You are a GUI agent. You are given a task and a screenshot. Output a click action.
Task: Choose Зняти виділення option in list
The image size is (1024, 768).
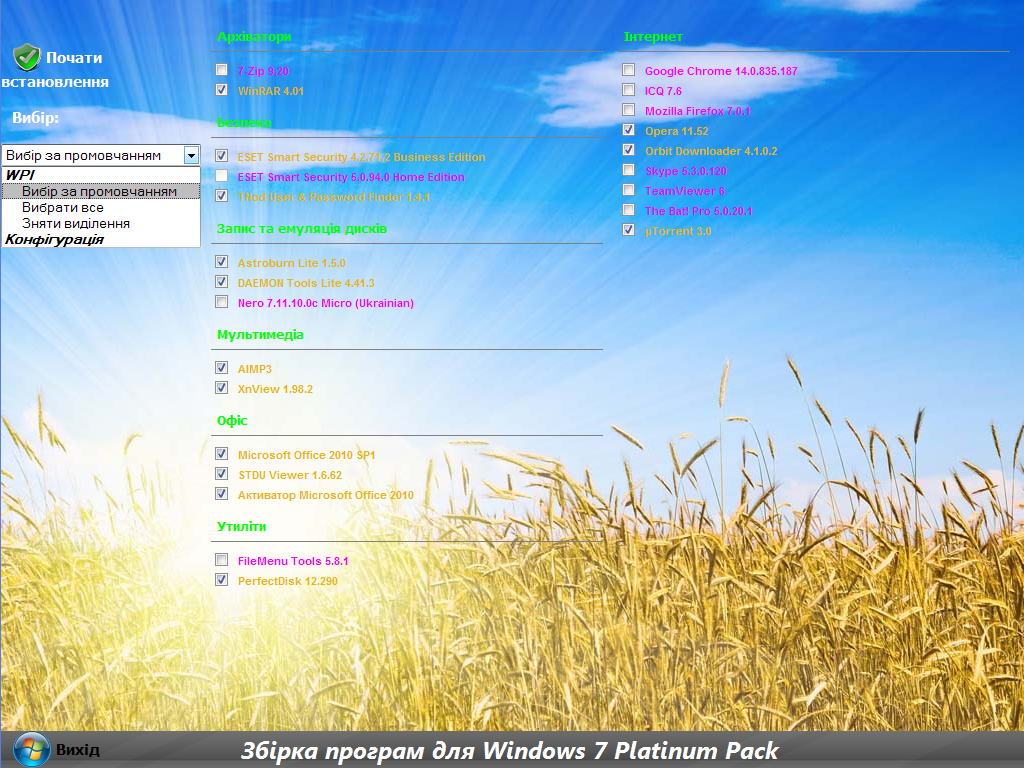[76, 223]
